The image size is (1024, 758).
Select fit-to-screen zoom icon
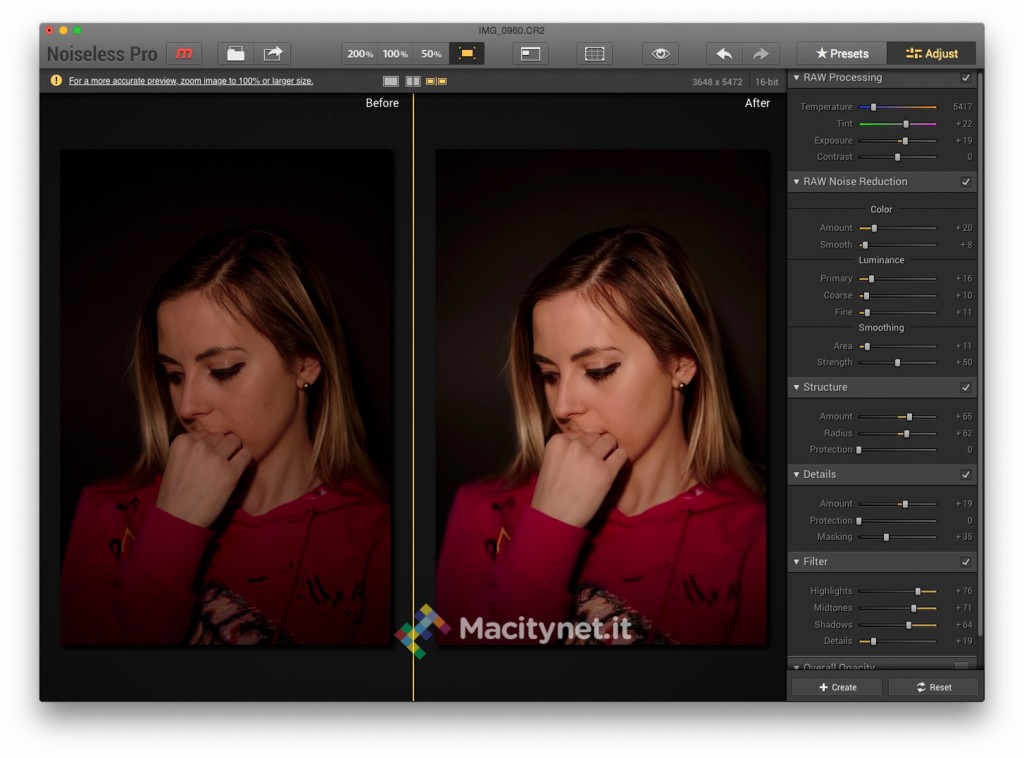[x=466, y=54]
